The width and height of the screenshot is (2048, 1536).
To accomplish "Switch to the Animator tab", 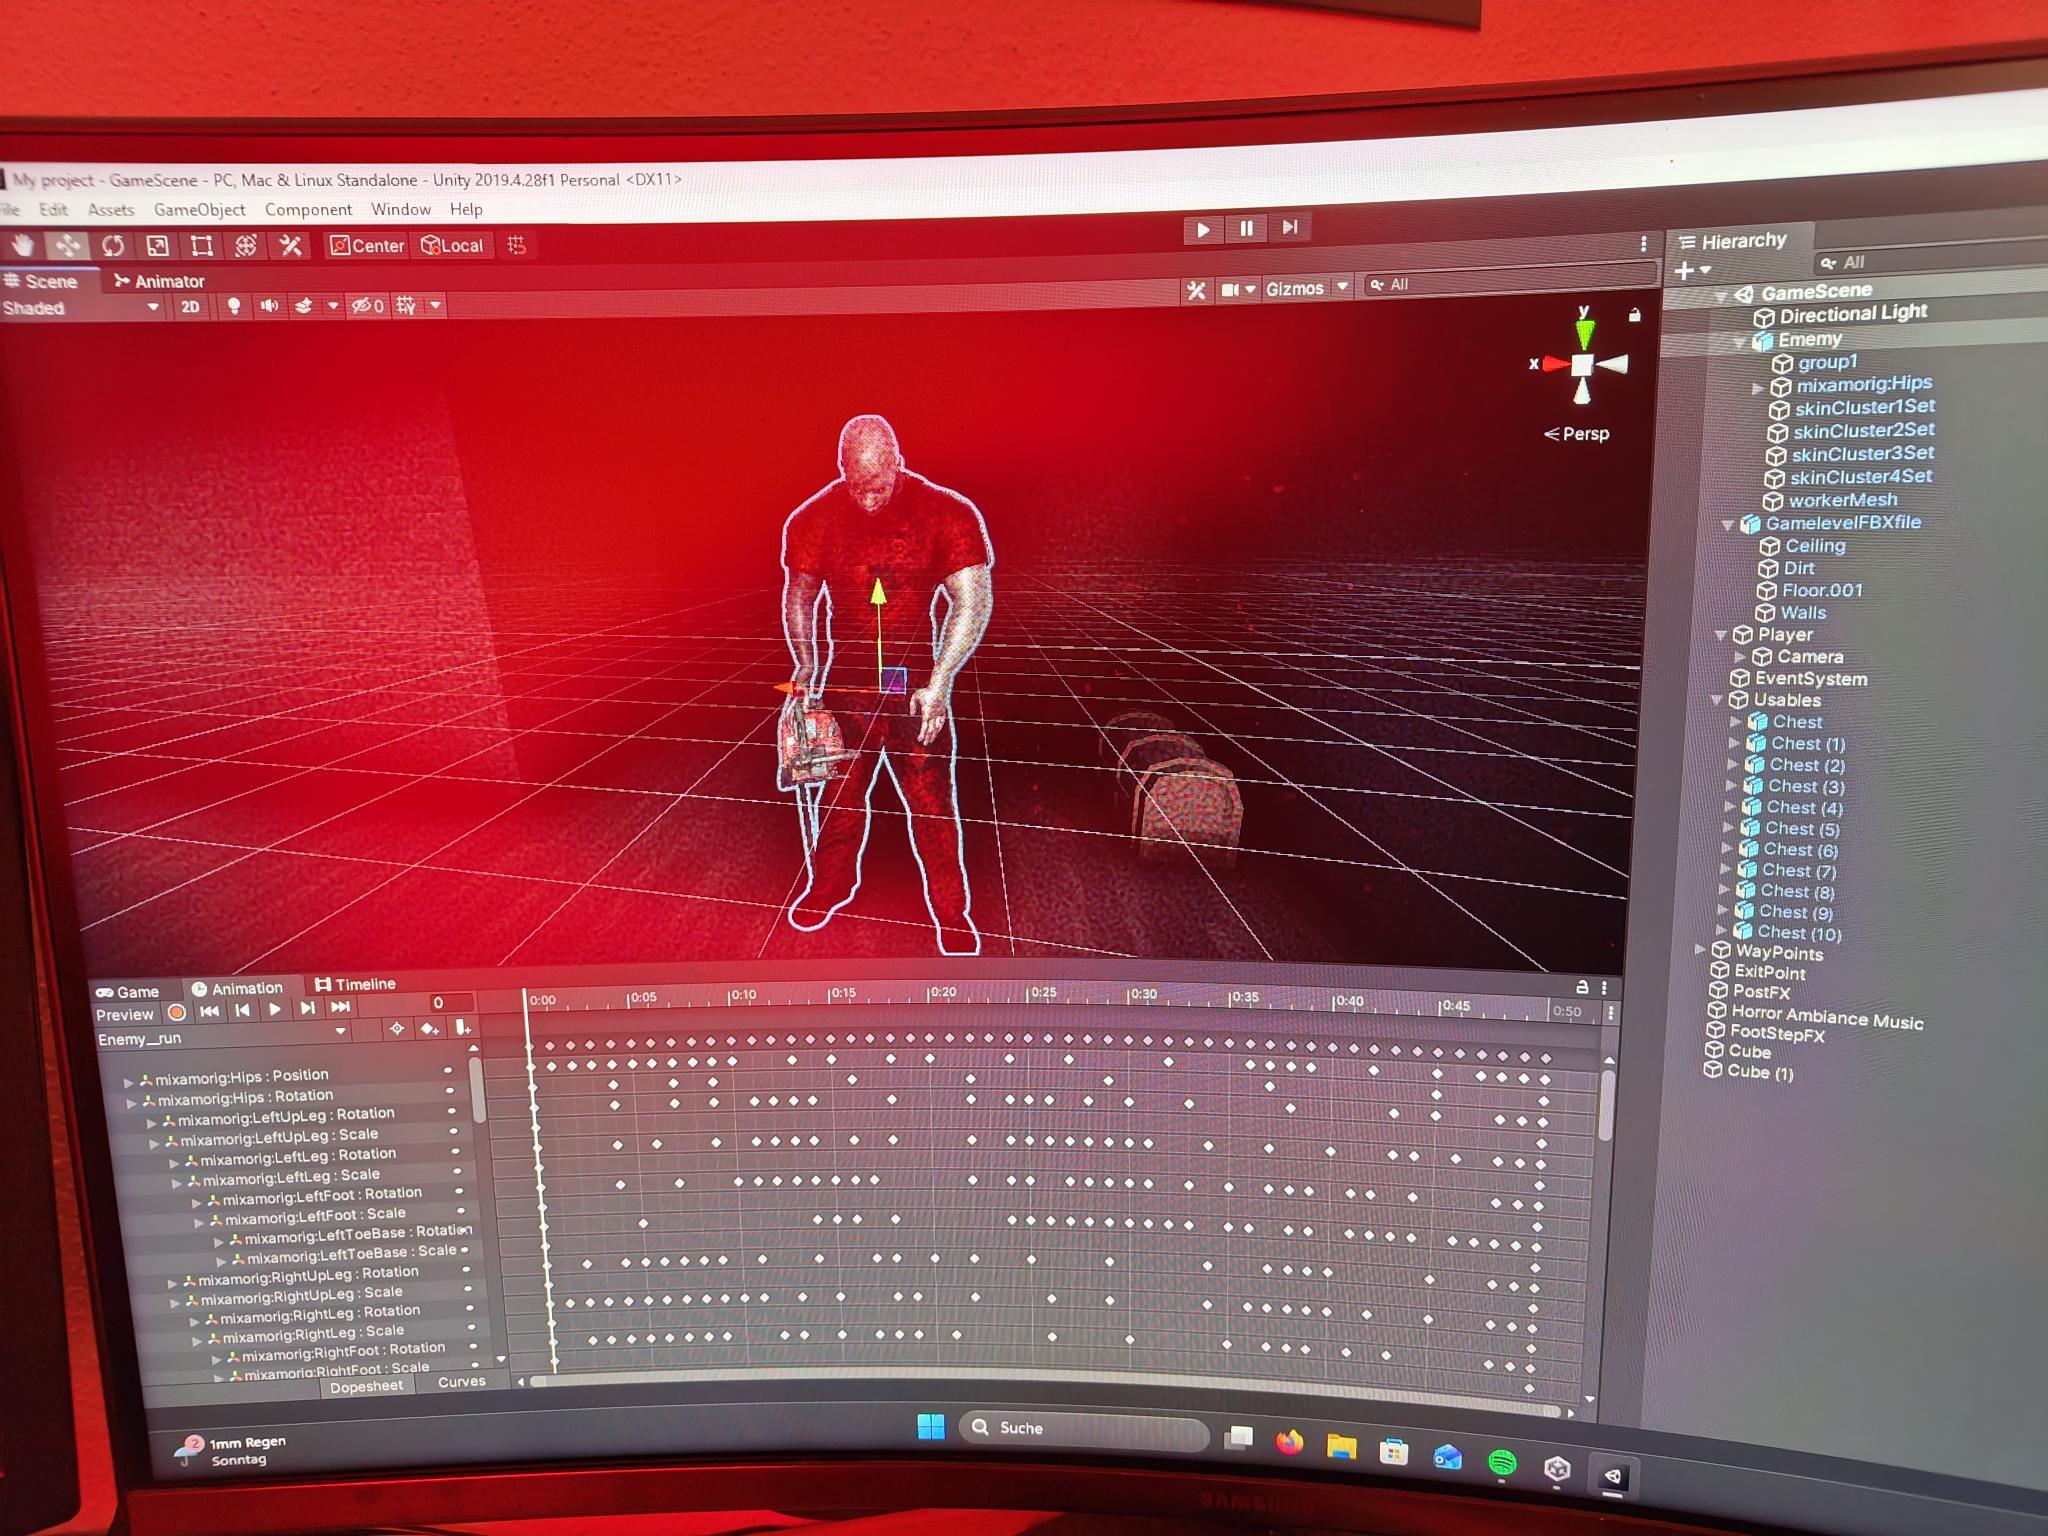I will pyautogui.click(x=160, y=281).
